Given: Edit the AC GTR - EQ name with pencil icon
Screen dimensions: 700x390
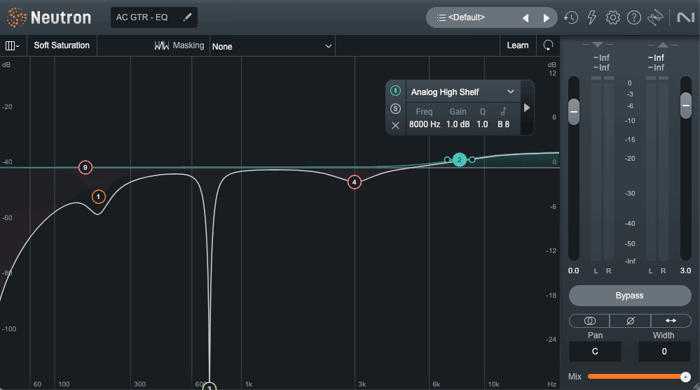Looking at the screenshot, I should point(188,17).
